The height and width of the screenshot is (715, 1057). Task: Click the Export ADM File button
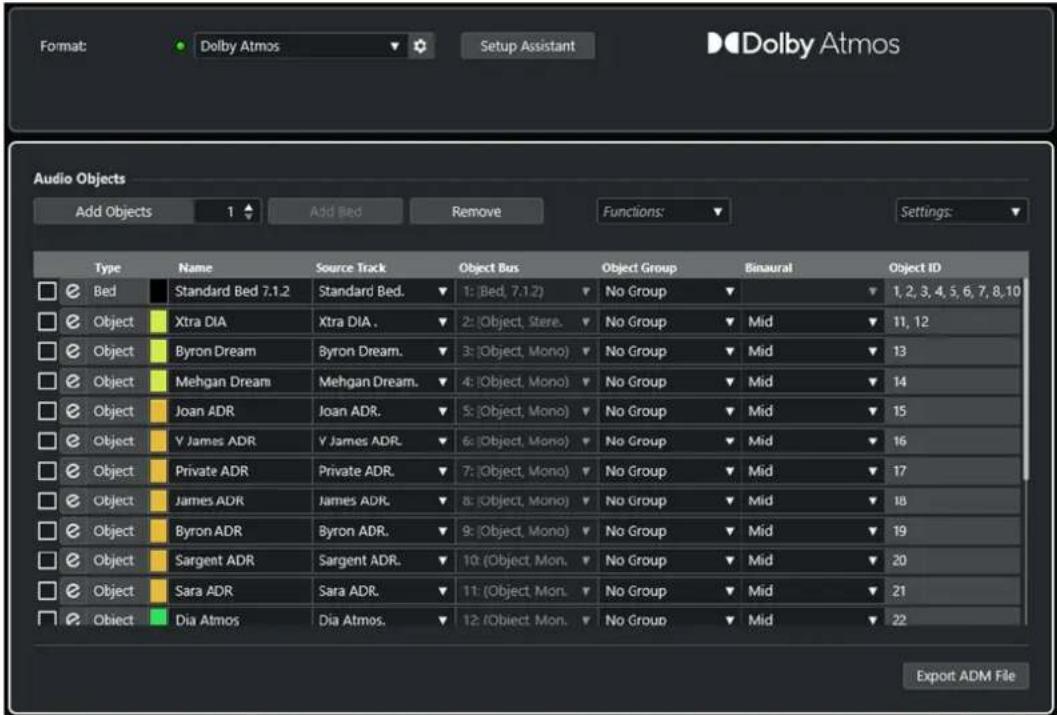965,675
